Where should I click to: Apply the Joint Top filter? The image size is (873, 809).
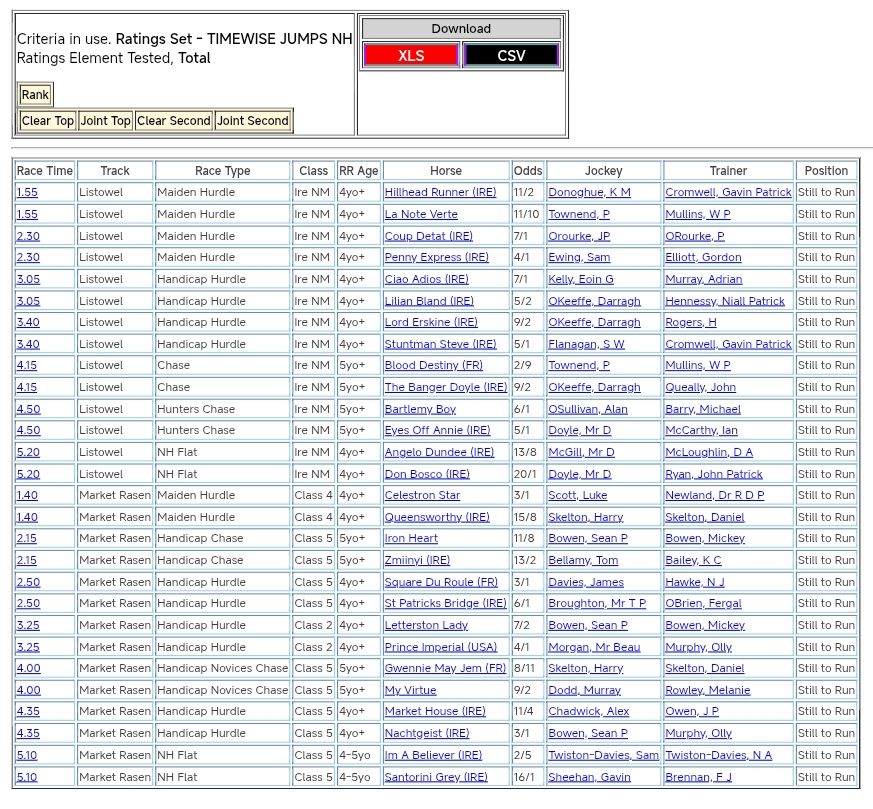pos(106,121)
